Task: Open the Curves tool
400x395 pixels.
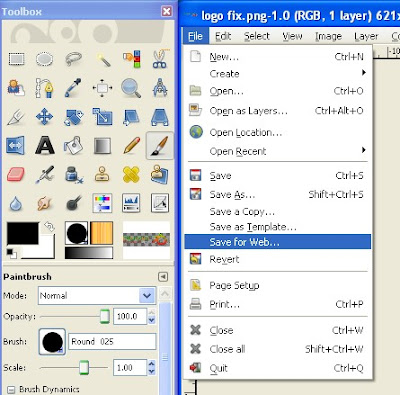Action: [160, 203]
